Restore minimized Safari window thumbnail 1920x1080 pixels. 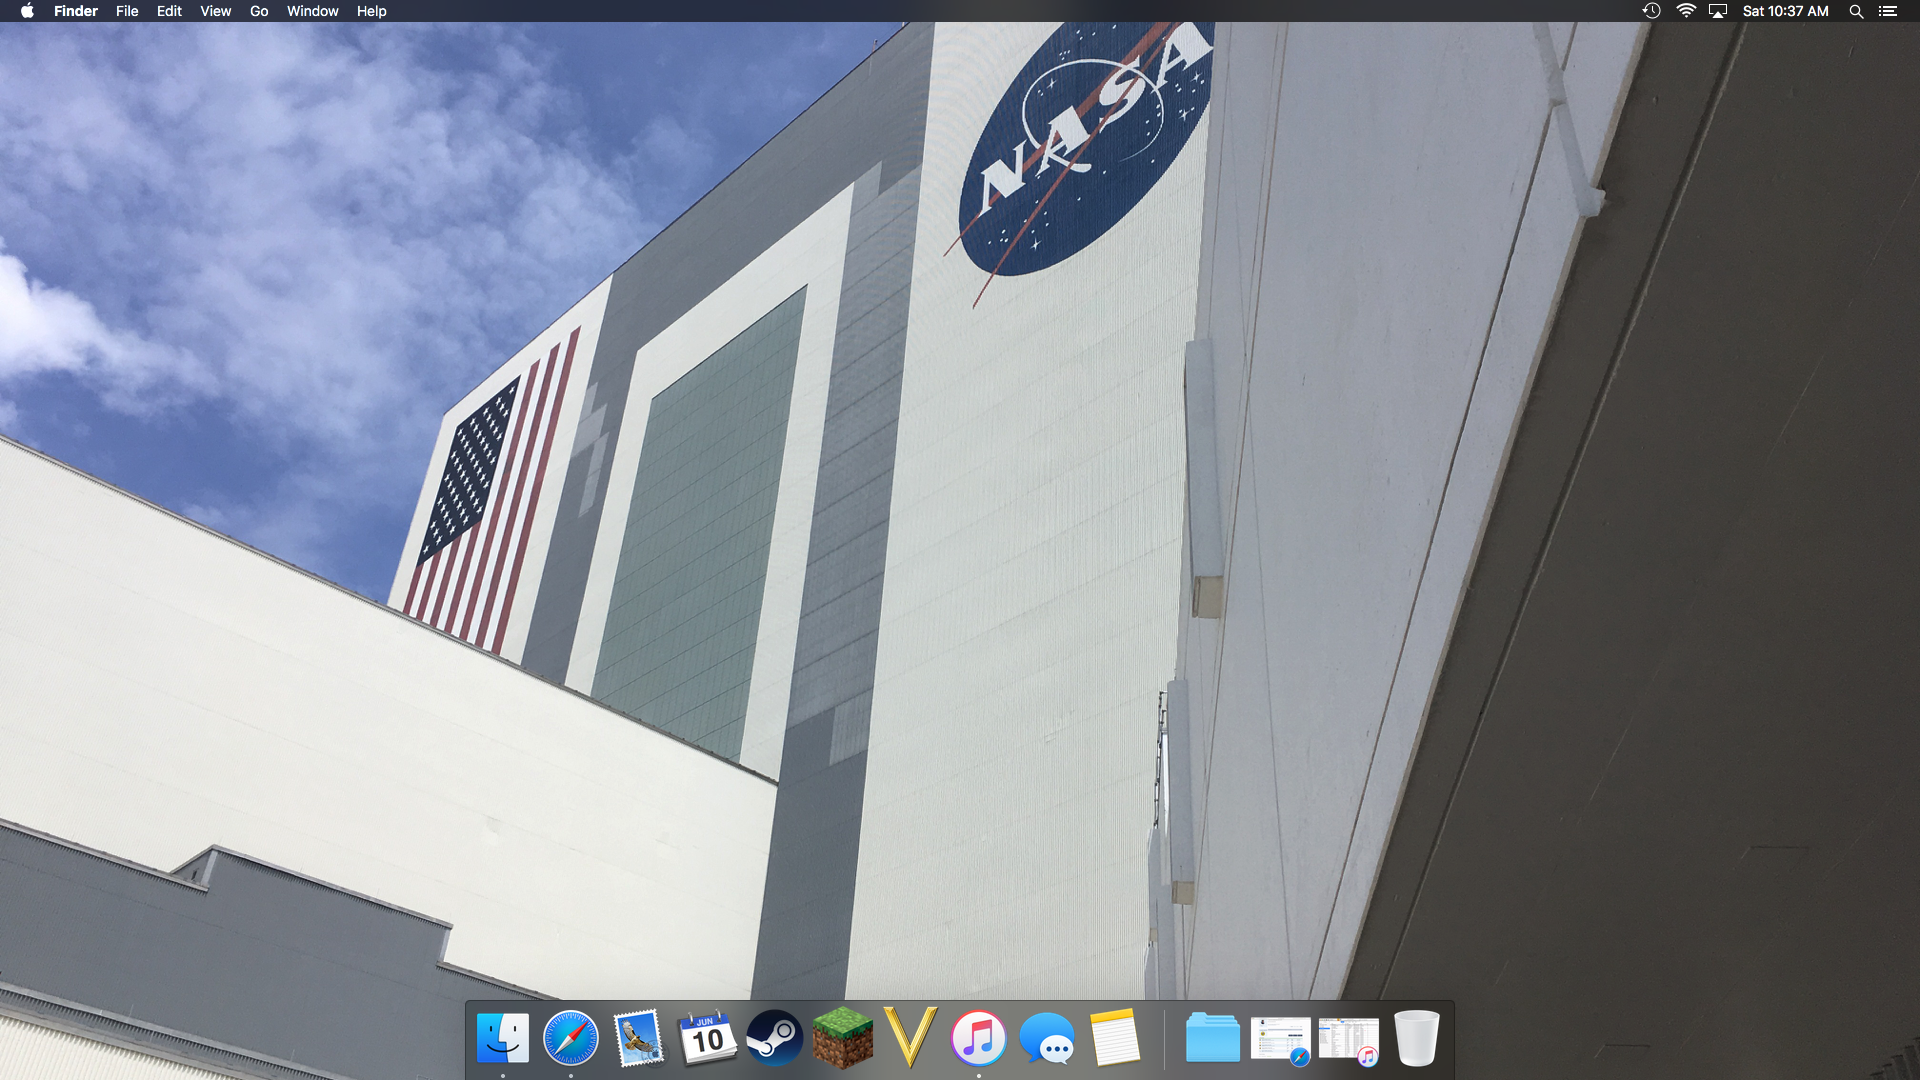[x=1280, y=1040]
